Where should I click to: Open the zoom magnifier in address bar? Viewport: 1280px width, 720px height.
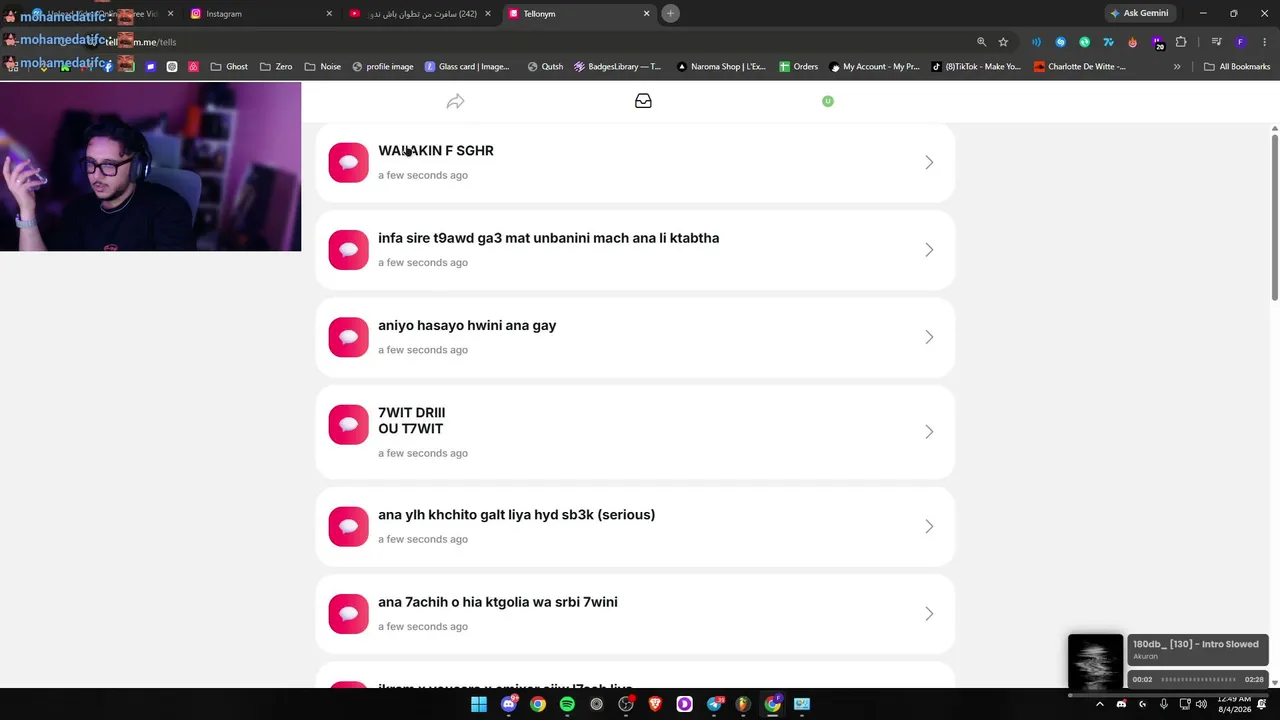981,42
